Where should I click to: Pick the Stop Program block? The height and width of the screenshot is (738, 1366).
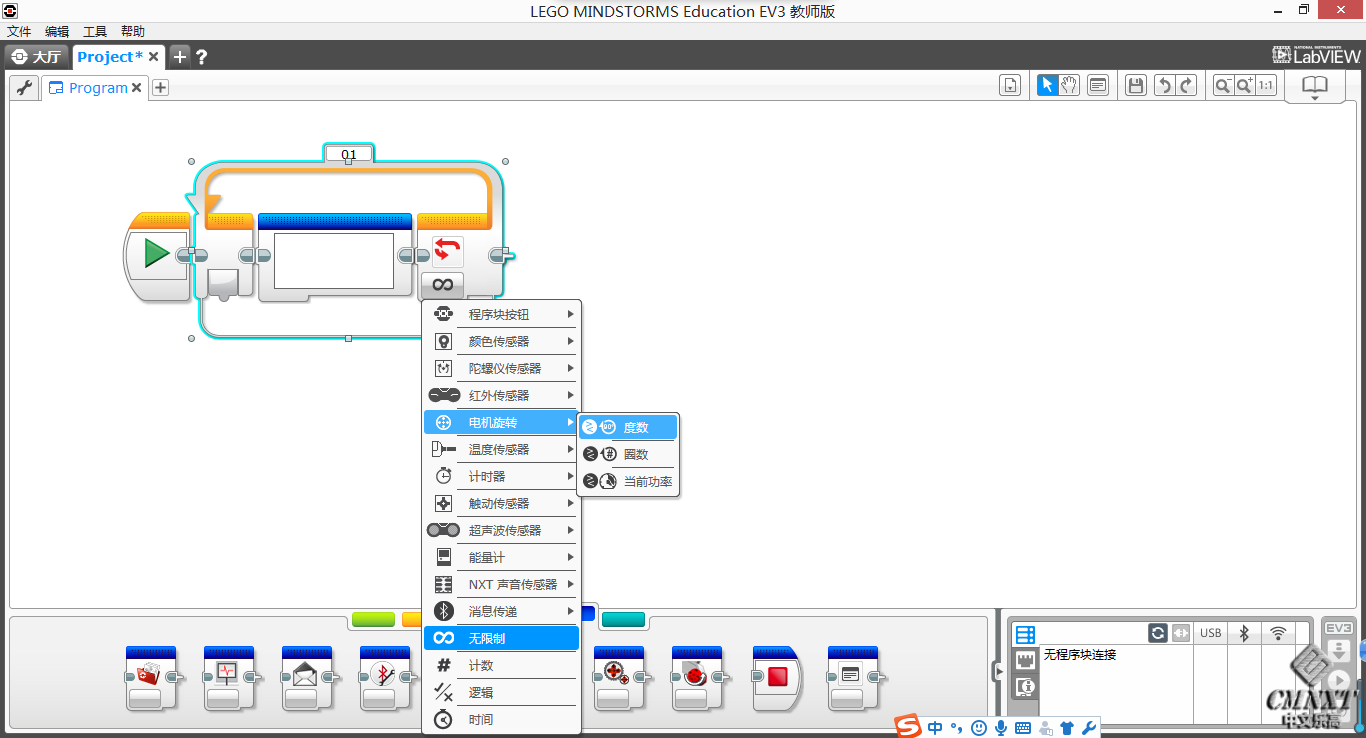pos(777,678)
